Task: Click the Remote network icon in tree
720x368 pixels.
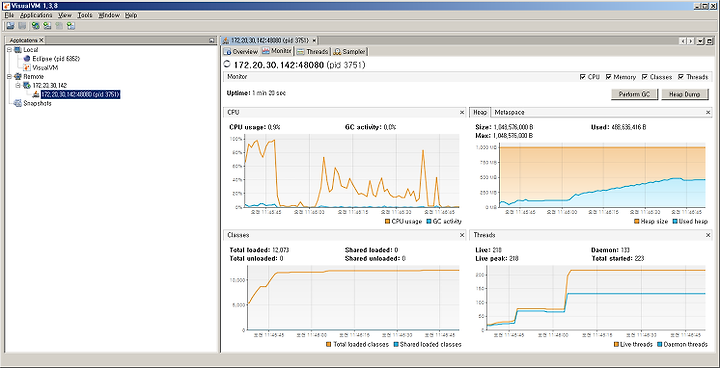Action: pyautogui.click(x=18, y=76)
